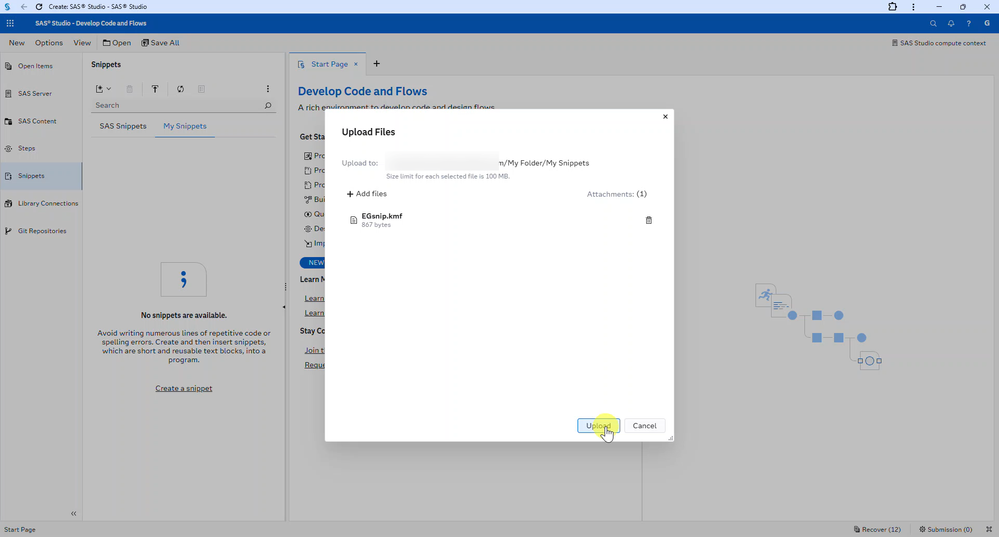Go back with browser arrow
The width and height of the screenshot is (999, 537).
tap(24, 6)
